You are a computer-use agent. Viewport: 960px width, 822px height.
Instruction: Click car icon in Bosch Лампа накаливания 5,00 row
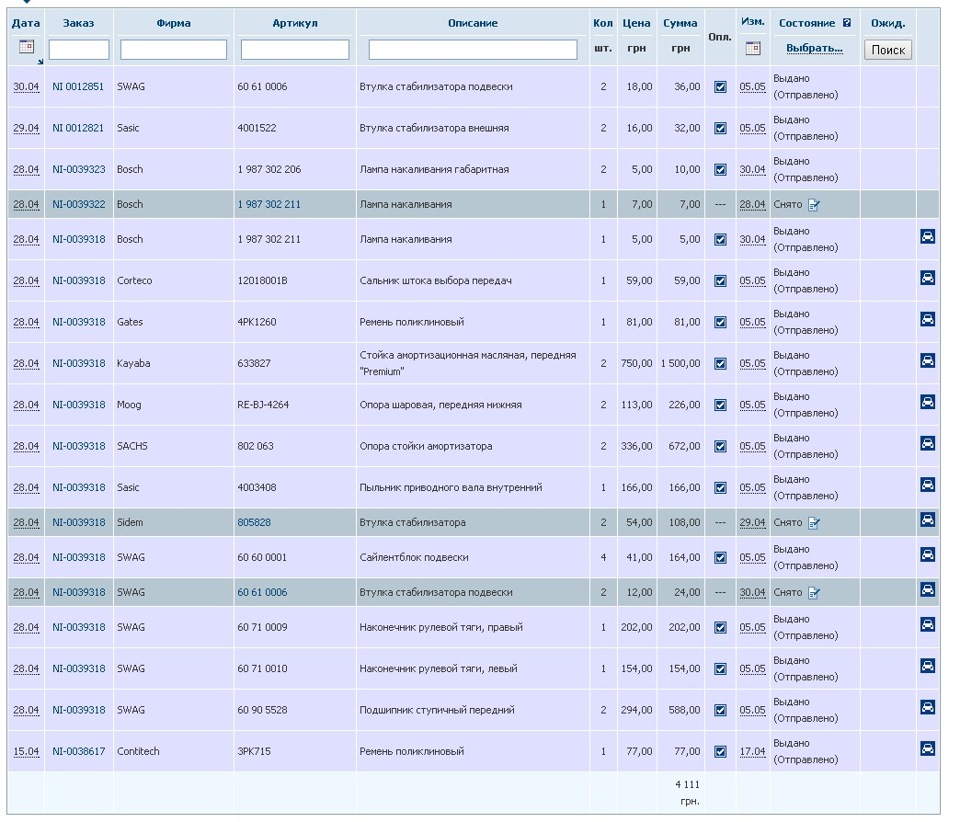pos(928,236)
